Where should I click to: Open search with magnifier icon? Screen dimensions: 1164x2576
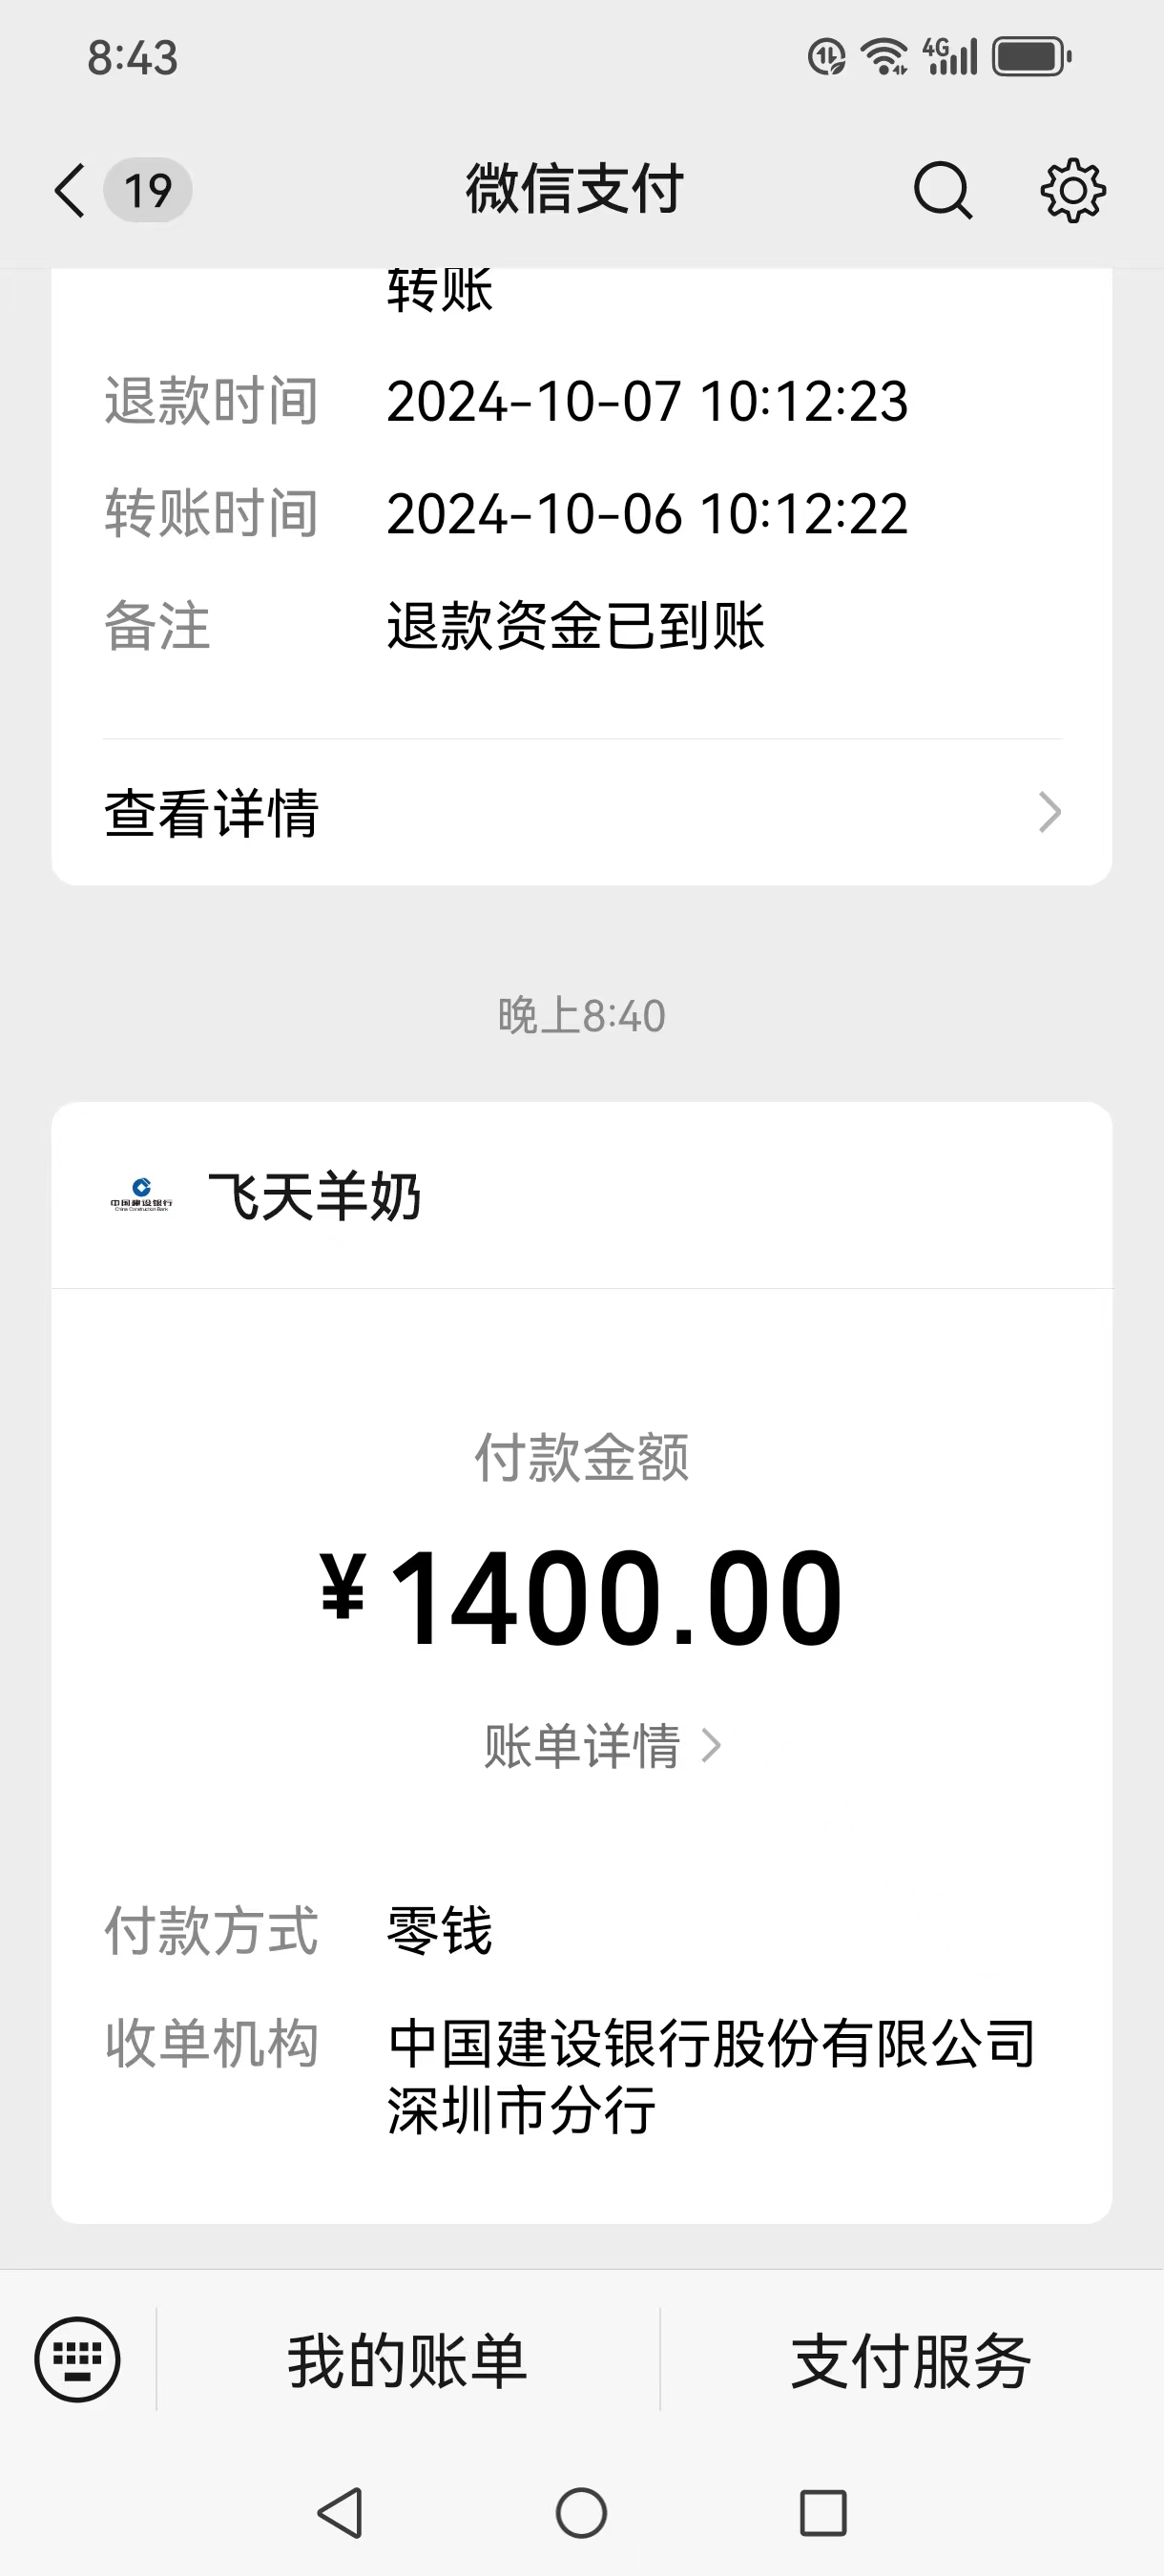942,190
